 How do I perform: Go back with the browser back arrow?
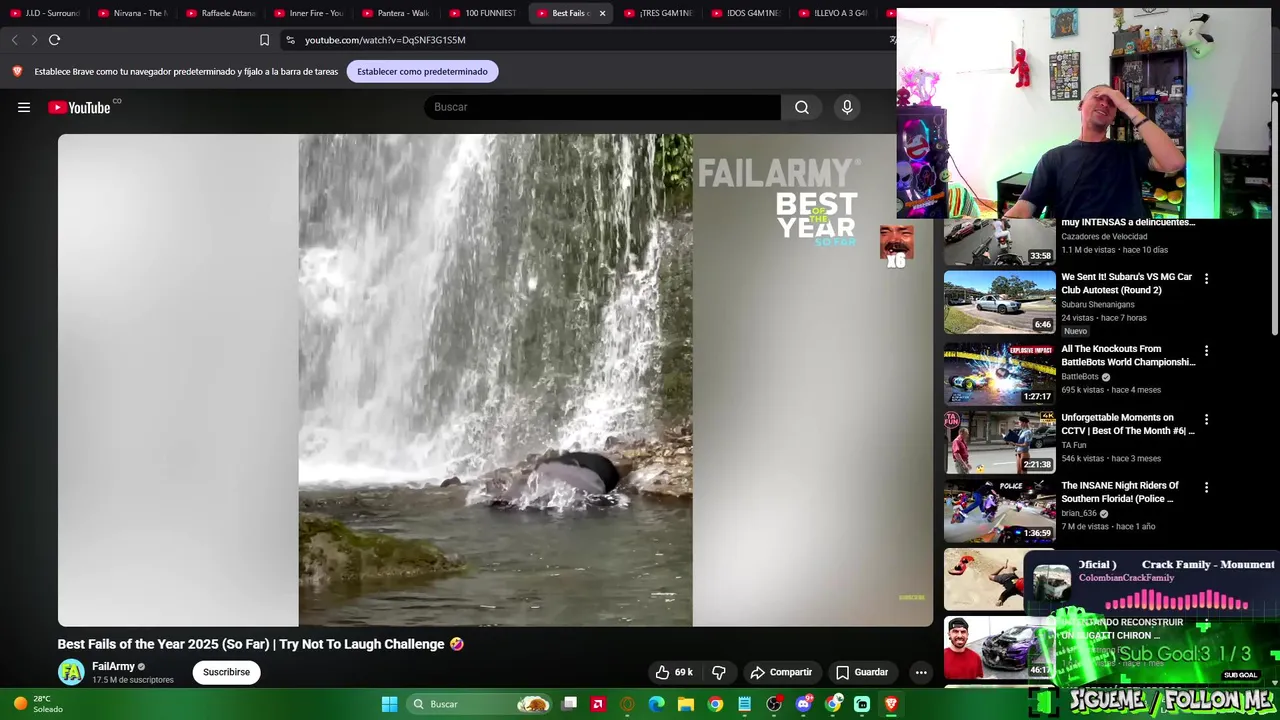coord(14,40)
